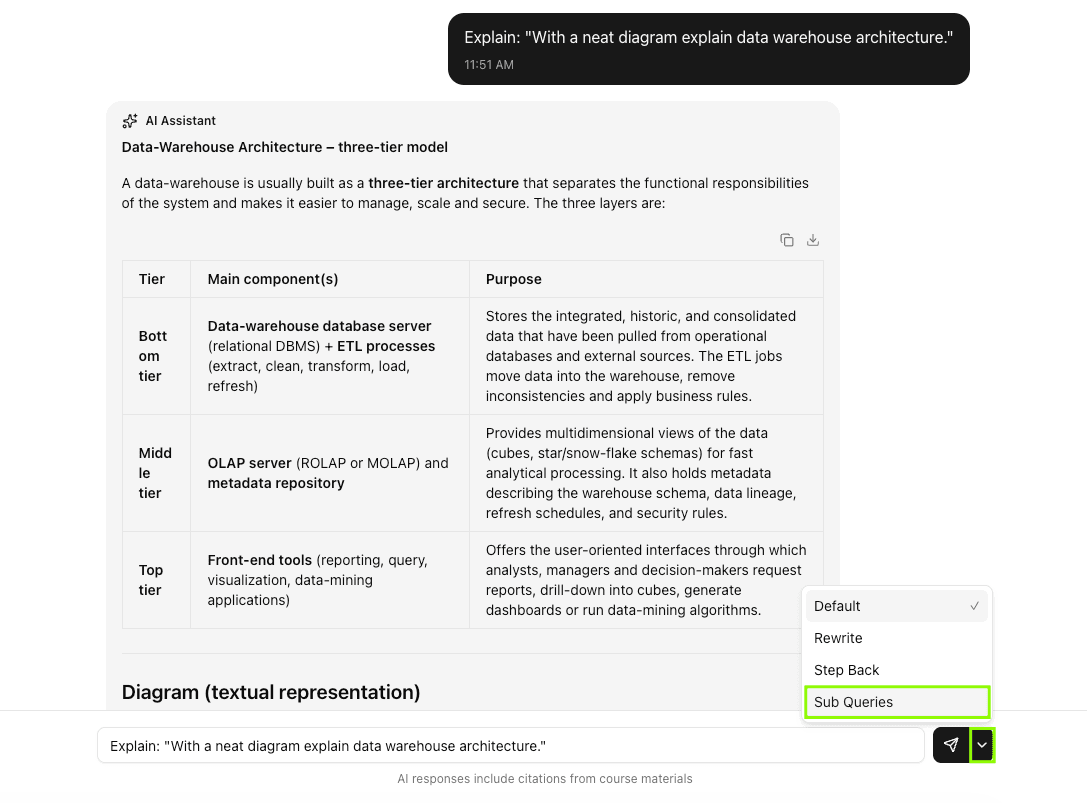
Task: Click the citations disclaimer text below the input
Action: (545, 778)
